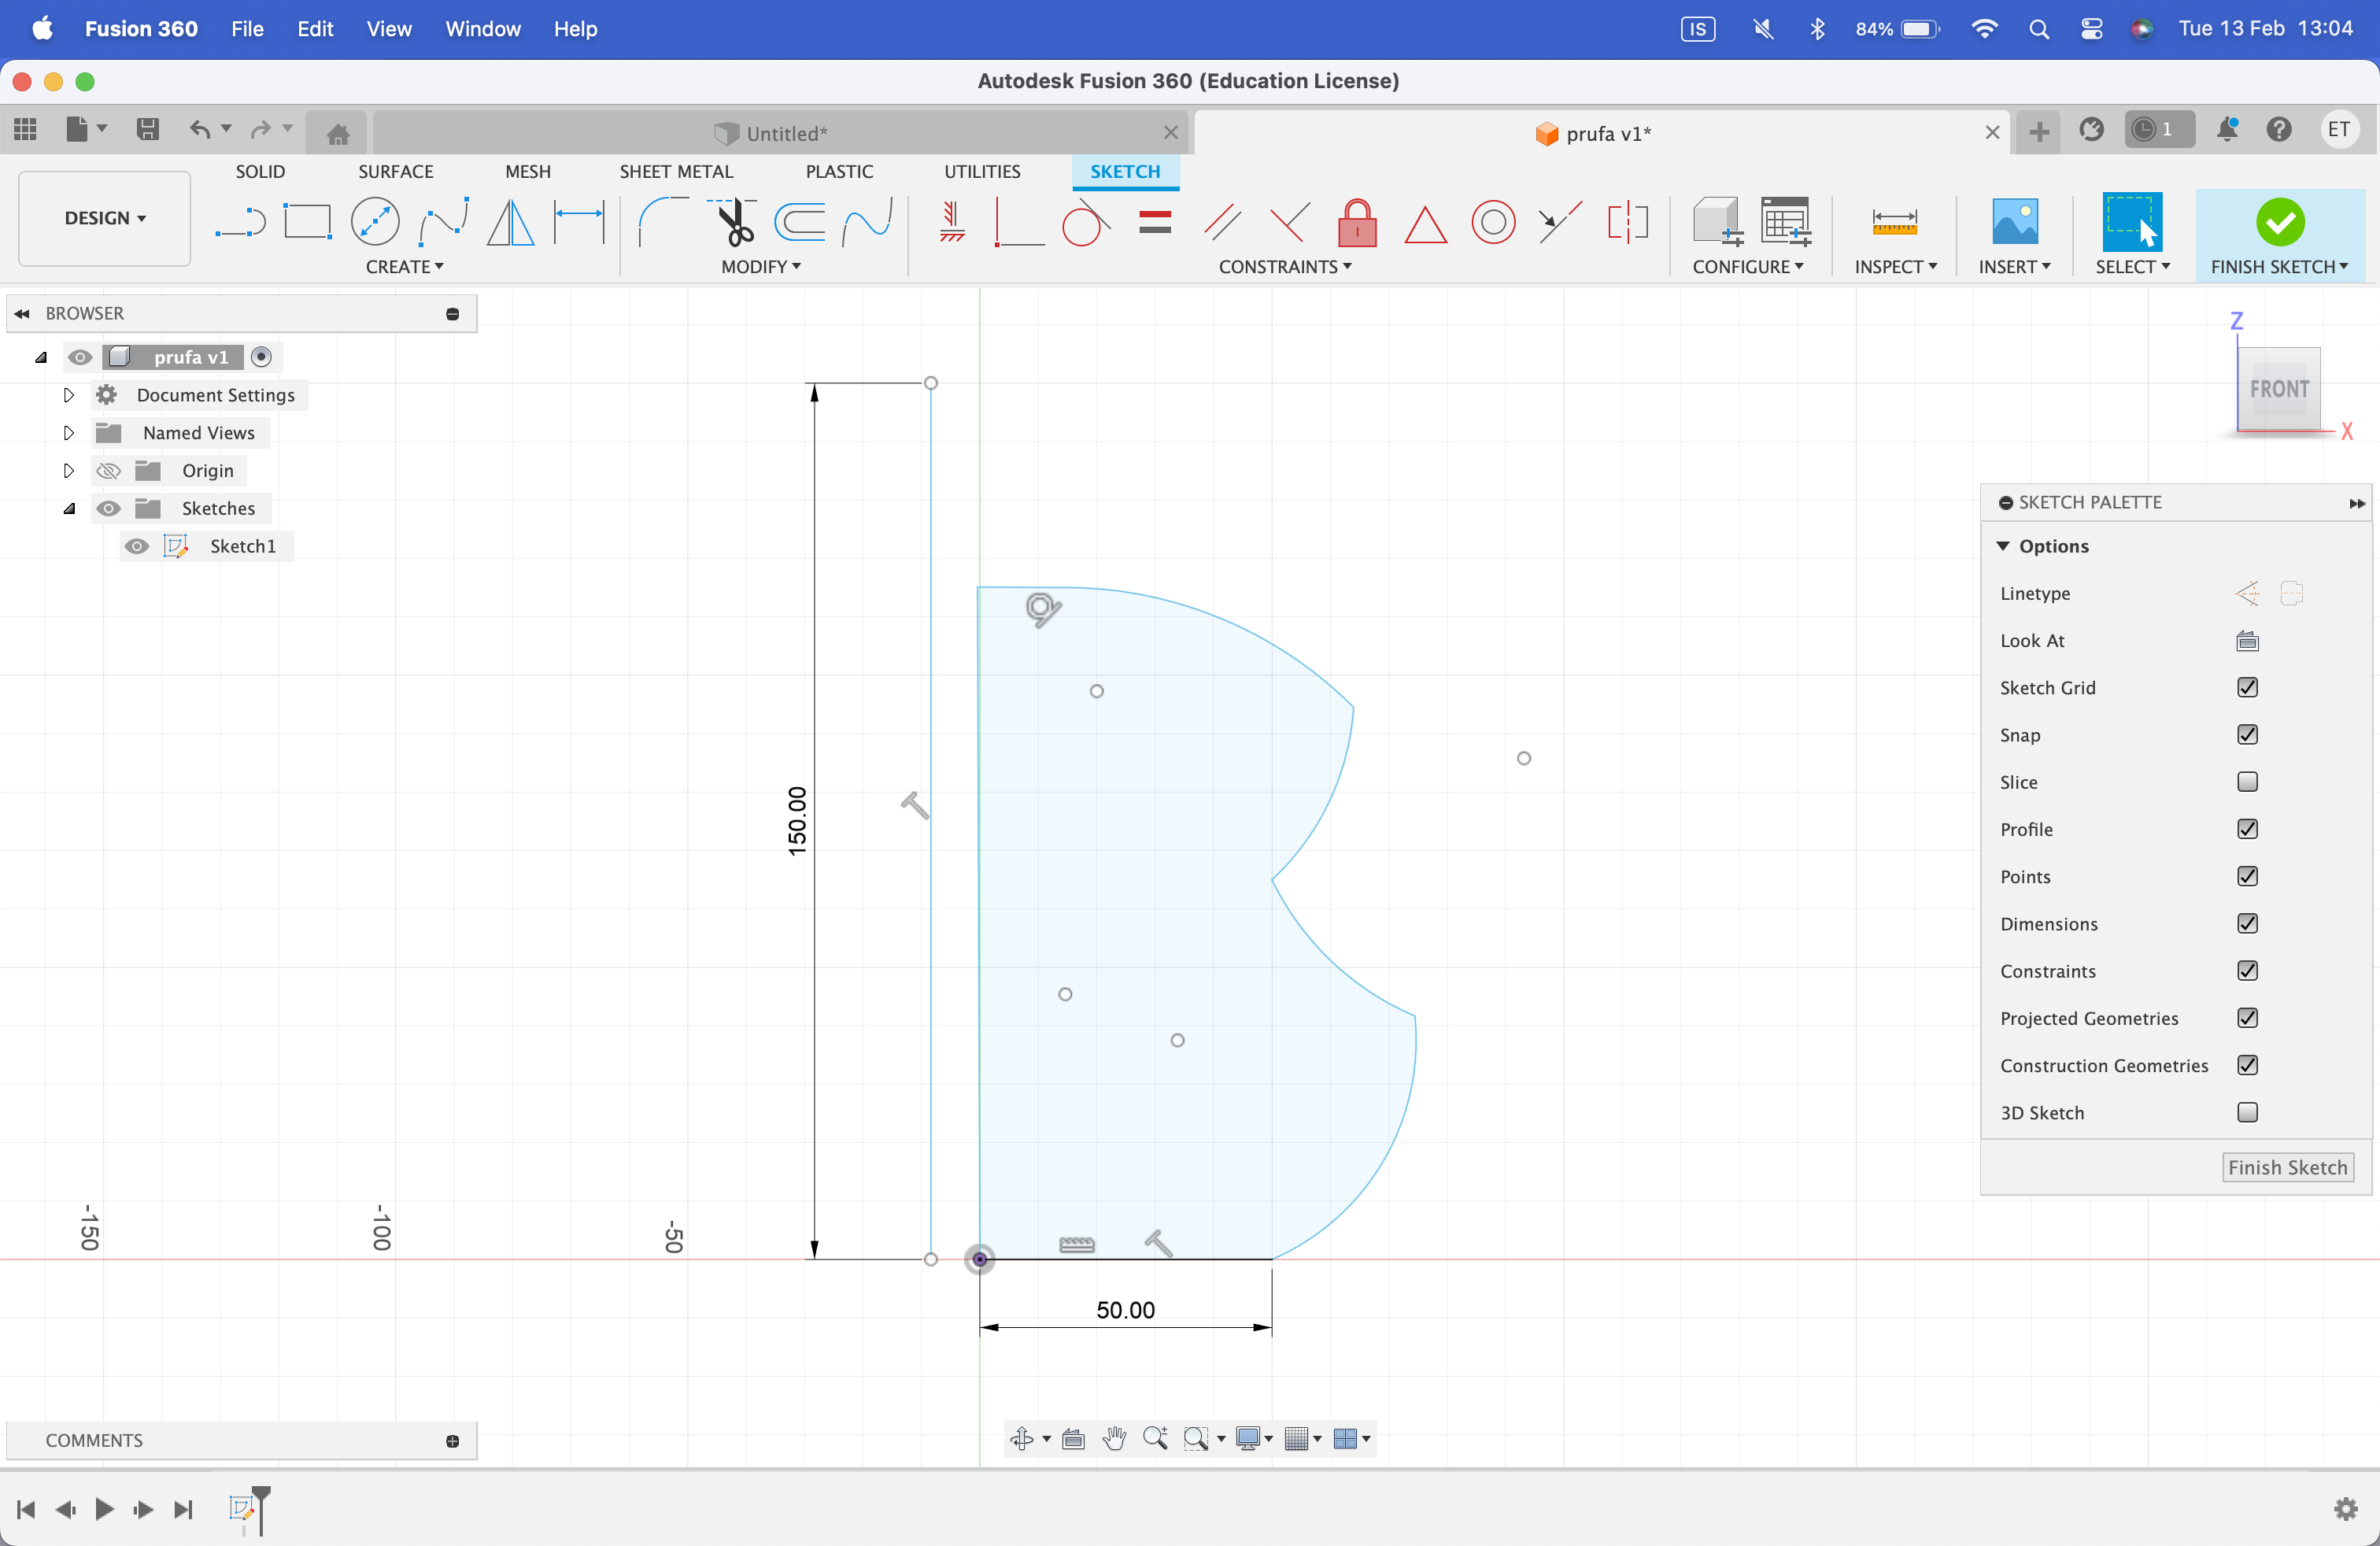Toggle the Sketch Grid checkbox

[2247, 688]
